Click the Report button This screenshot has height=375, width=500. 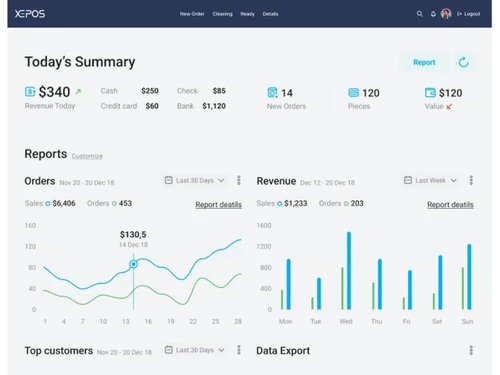pos(424,62)
